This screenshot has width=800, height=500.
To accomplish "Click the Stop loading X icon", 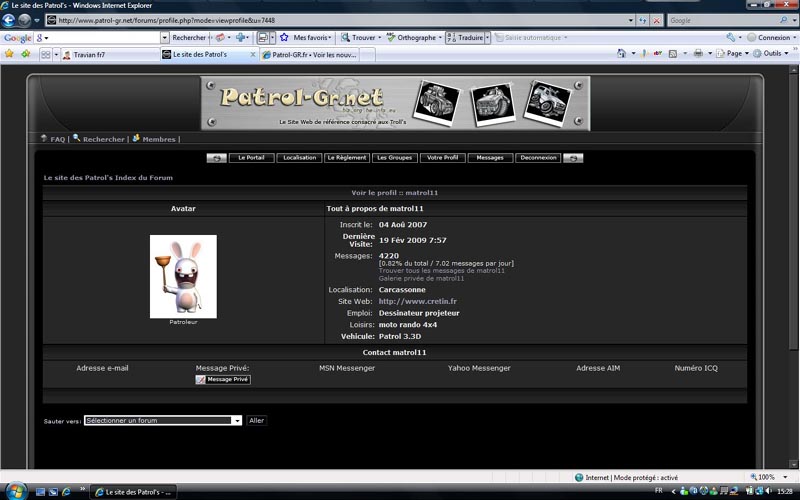I will (x=657, y=20).
